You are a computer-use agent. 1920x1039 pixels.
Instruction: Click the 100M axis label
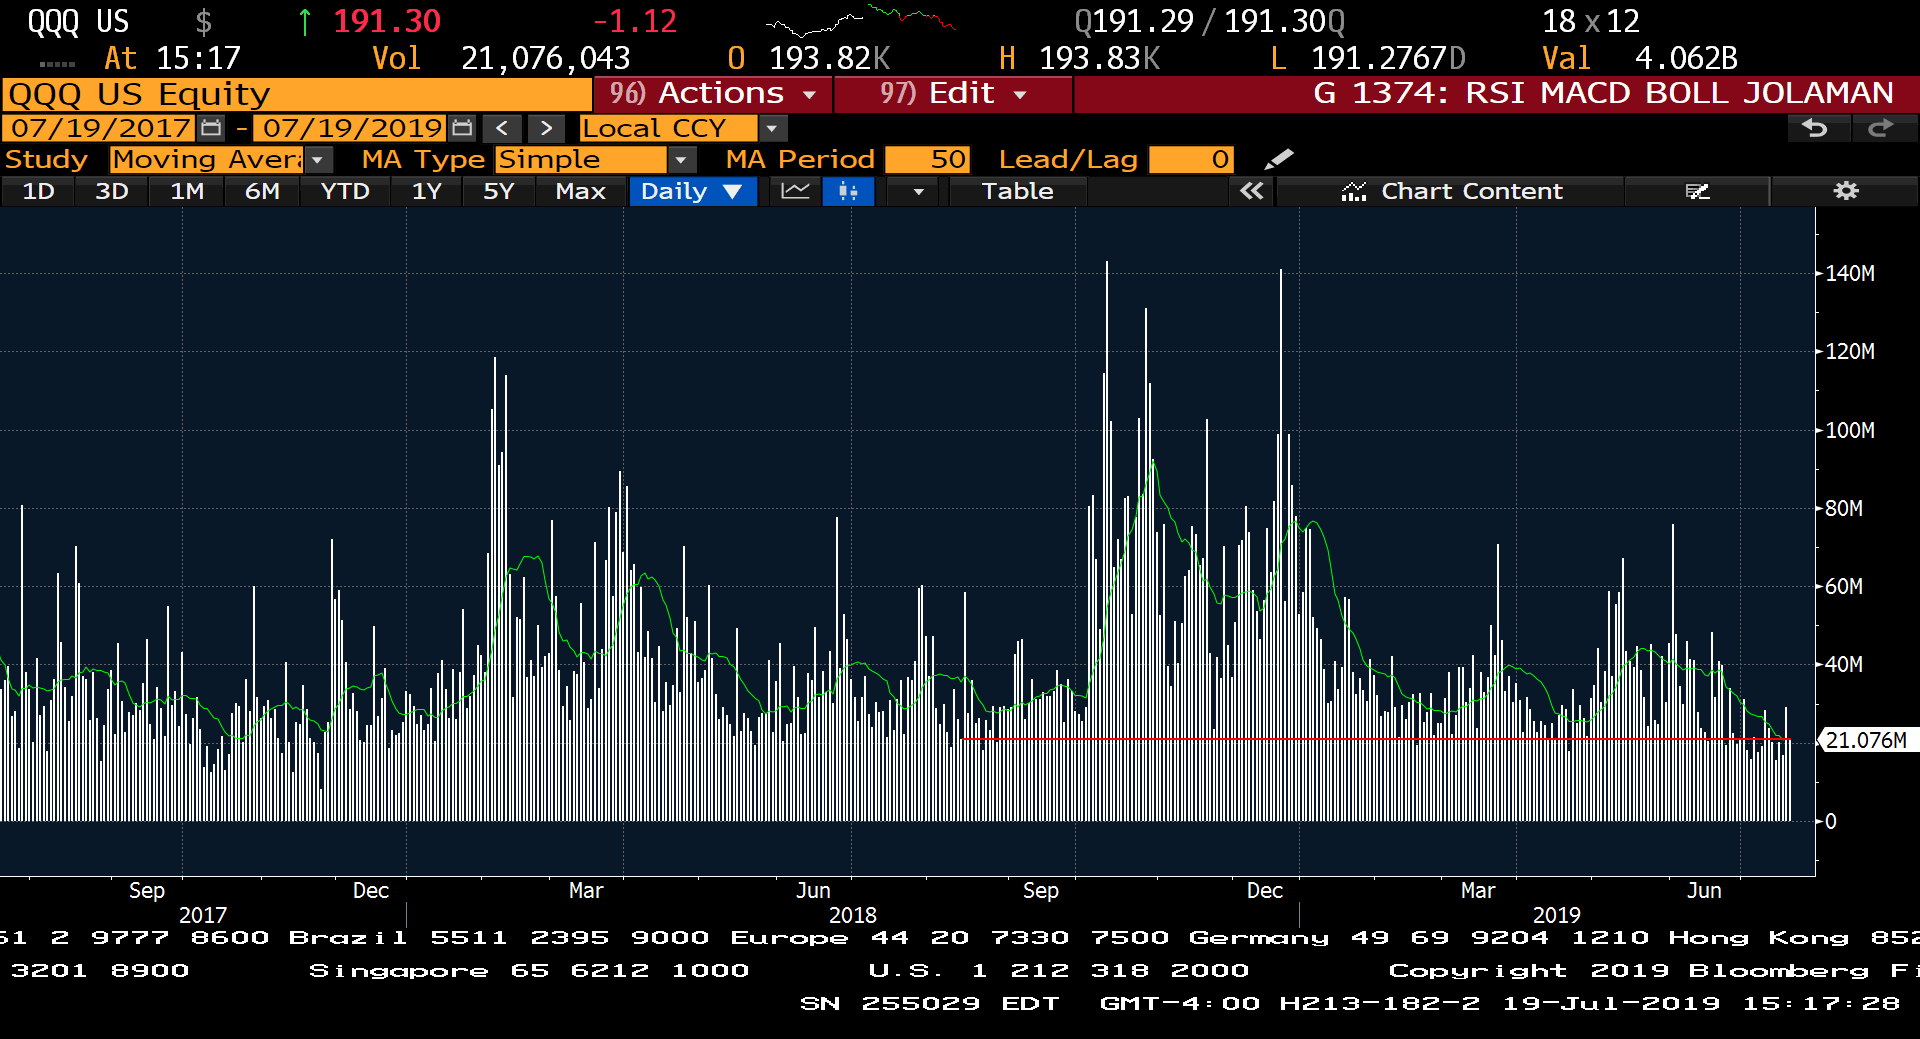pos(1850,431)
